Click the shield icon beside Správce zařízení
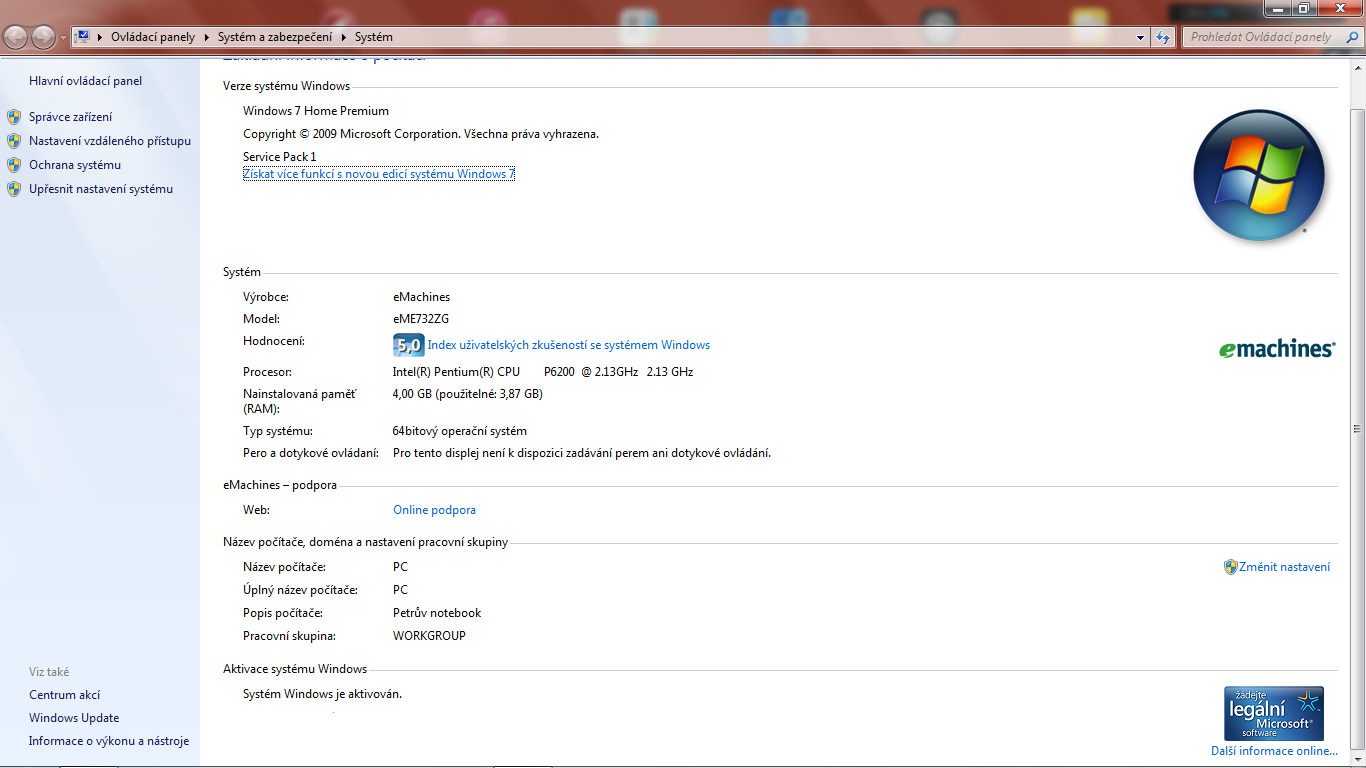This screenshot has height=768, width=1366. click(14, 117)
